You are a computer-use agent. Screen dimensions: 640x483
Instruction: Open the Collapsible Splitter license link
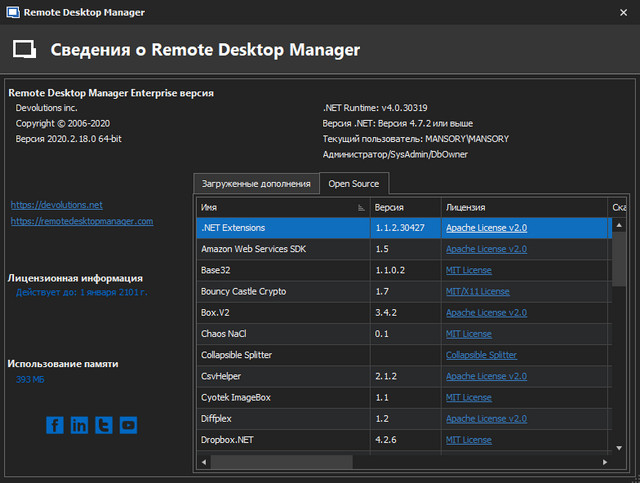tap(481, 355)
